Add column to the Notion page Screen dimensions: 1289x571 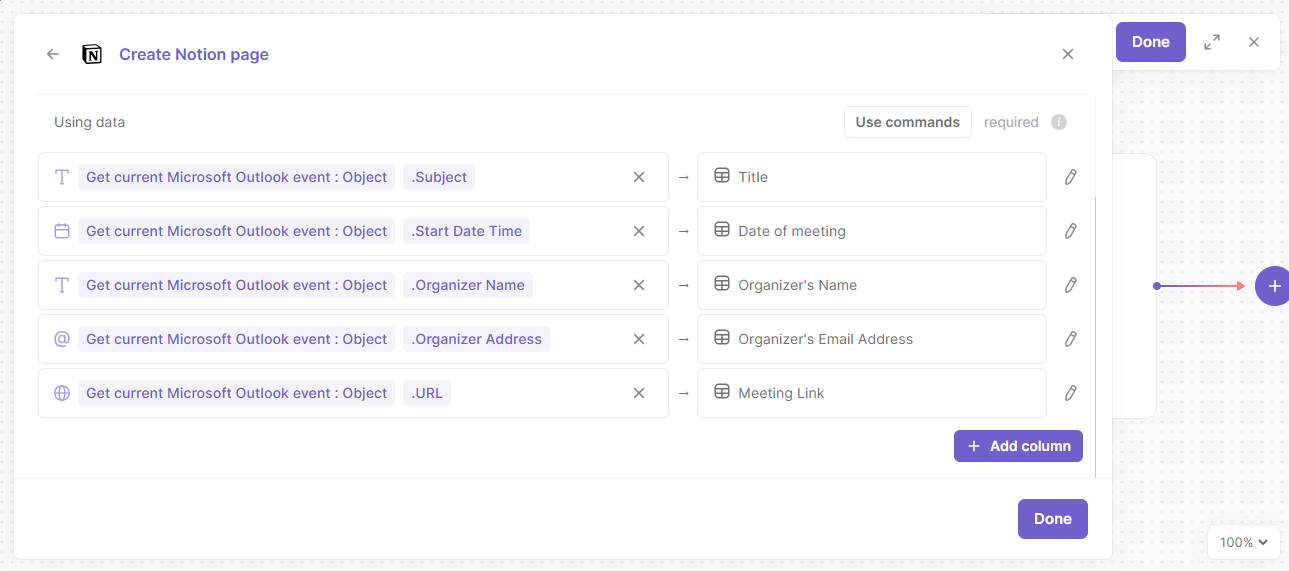coord(1018,446)
